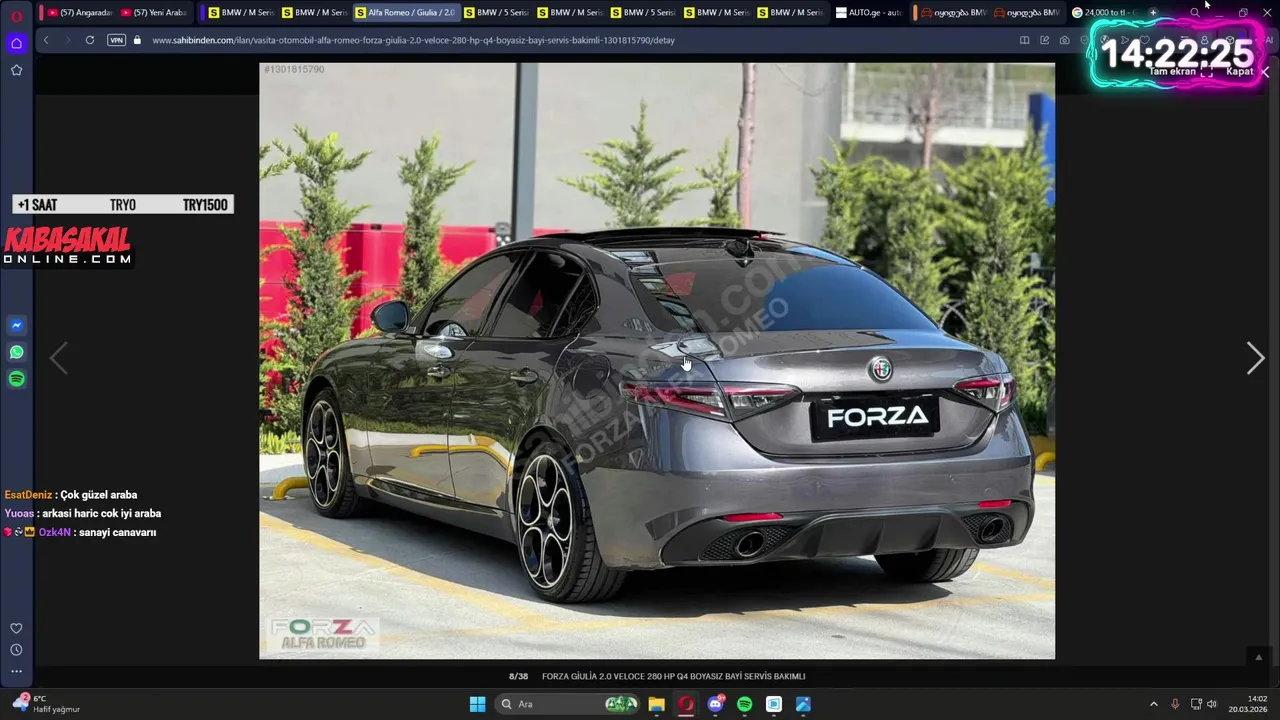Select the Alfa Romeo / Giulia tab

pyautogui.click(x=406, y=13)
